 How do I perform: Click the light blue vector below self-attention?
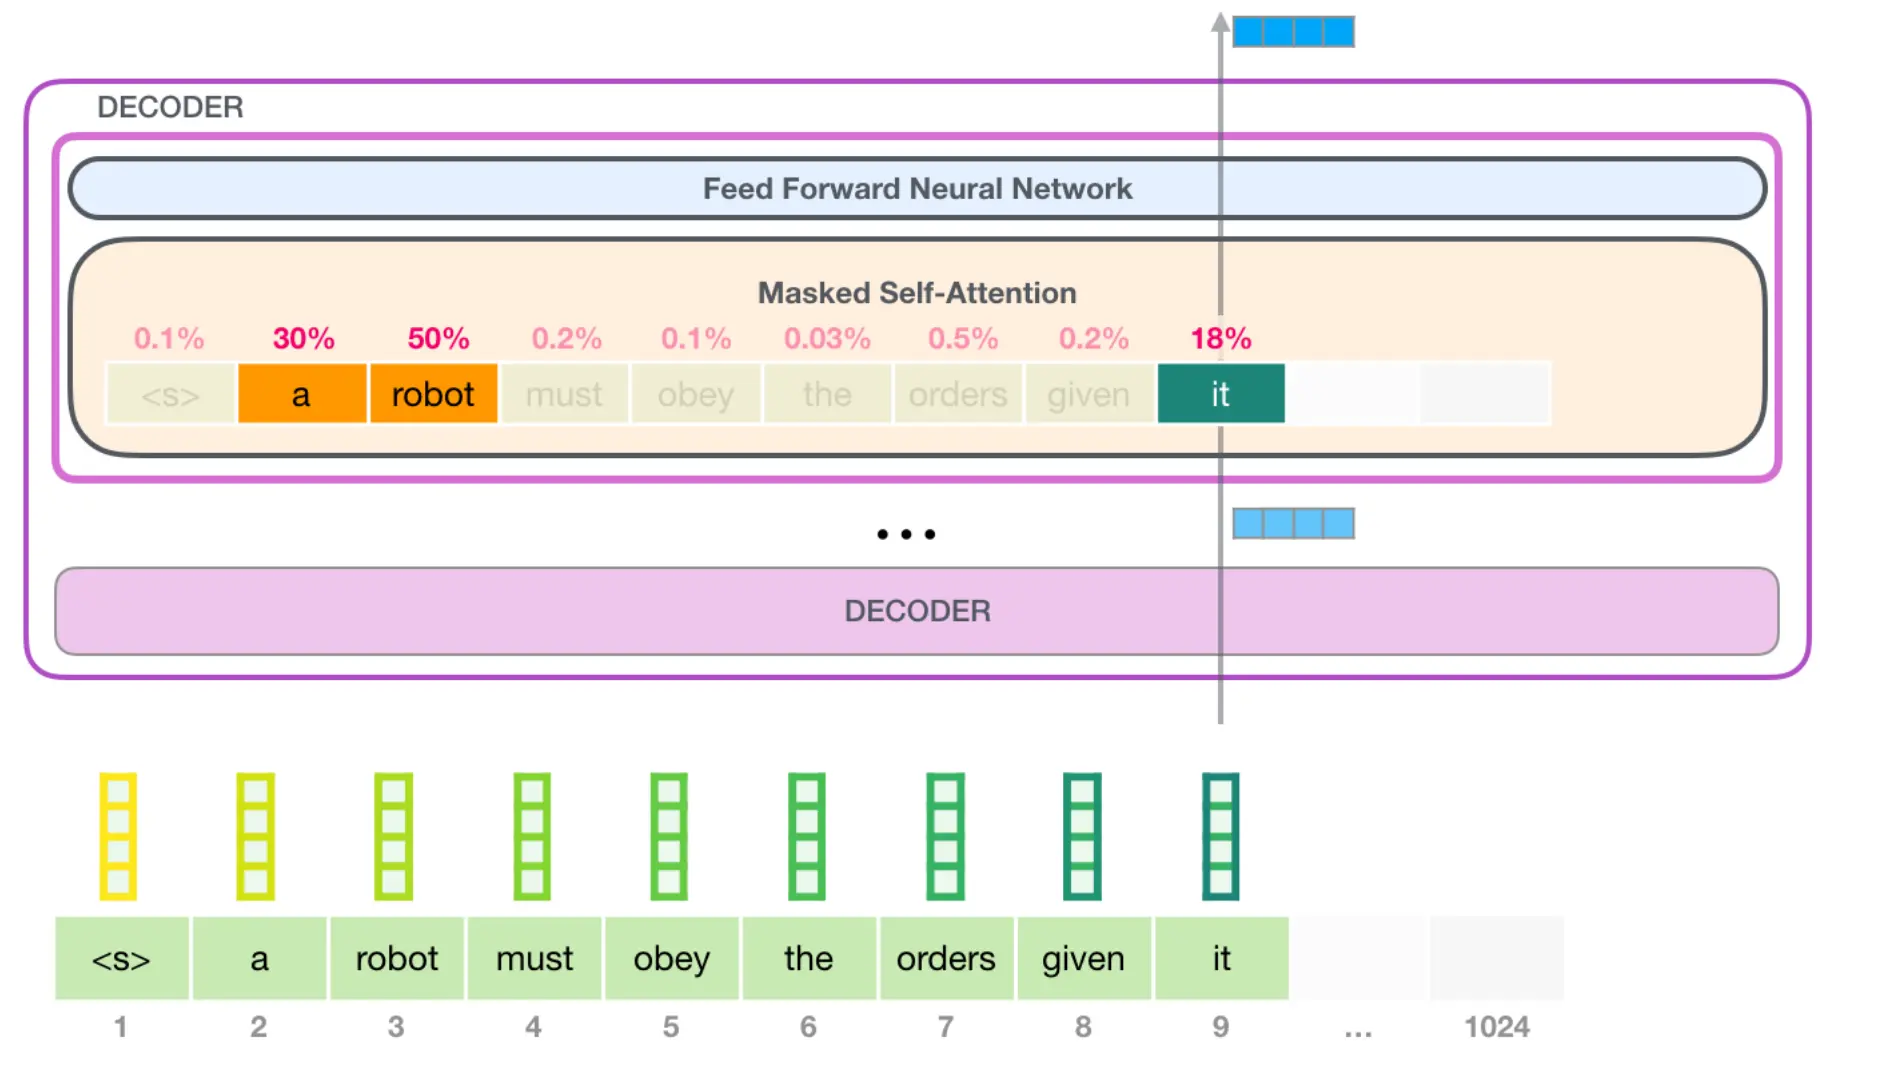point(1294,523)
